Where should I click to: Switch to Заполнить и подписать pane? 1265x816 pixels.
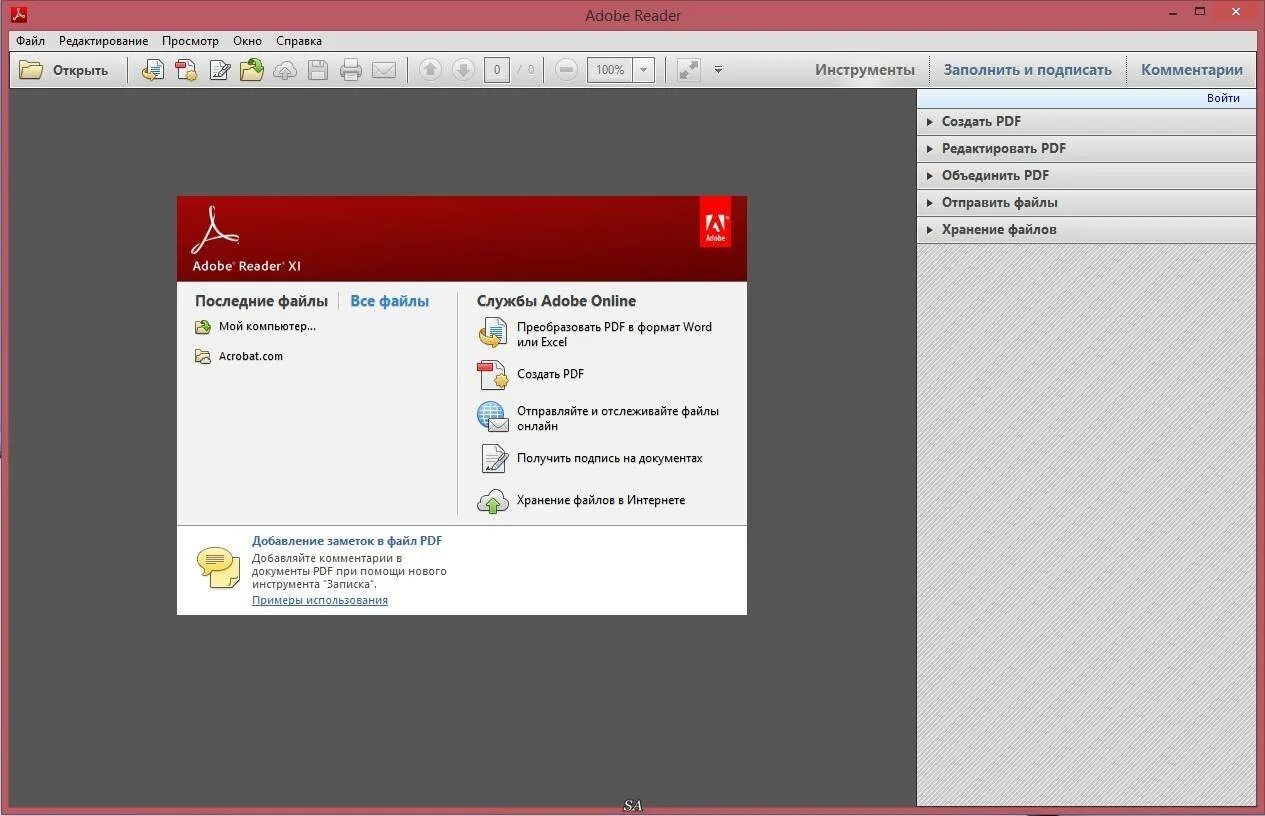click(1028, 70)
